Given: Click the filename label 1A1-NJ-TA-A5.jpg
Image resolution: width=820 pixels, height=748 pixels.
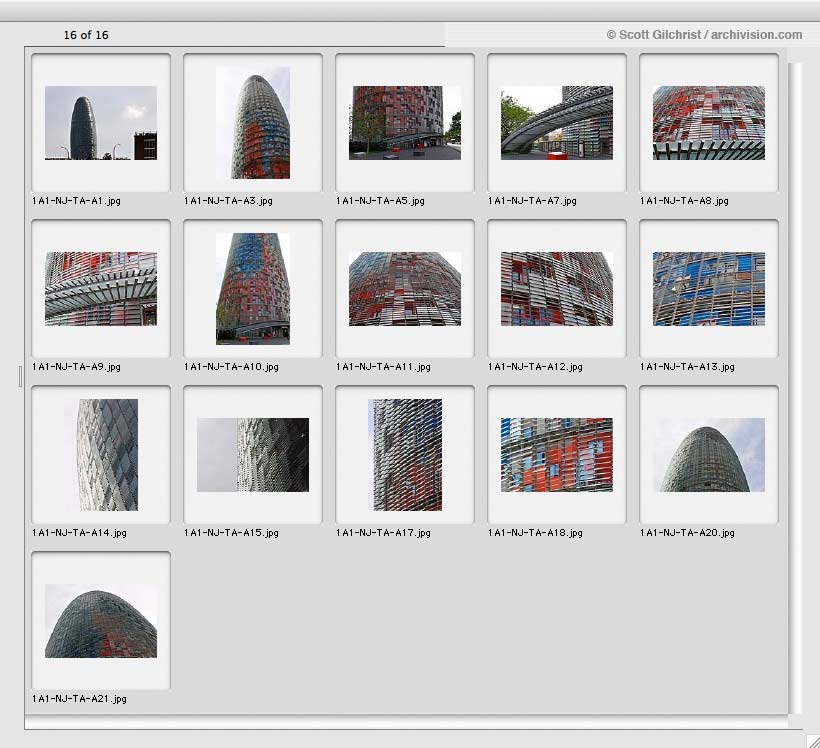Looking at the screenshot, I should pos(380,201).
